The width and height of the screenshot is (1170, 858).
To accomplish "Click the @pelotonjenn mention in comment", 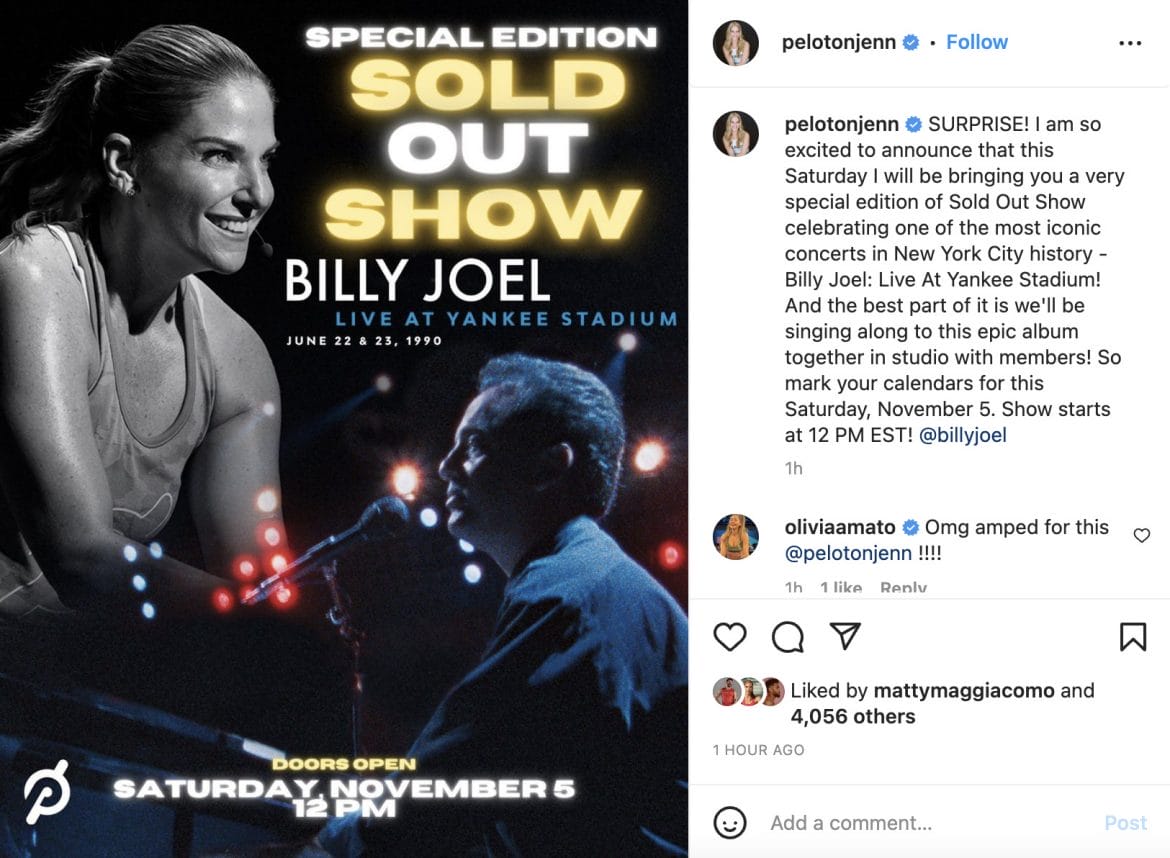I will click(x=848, y=553).
